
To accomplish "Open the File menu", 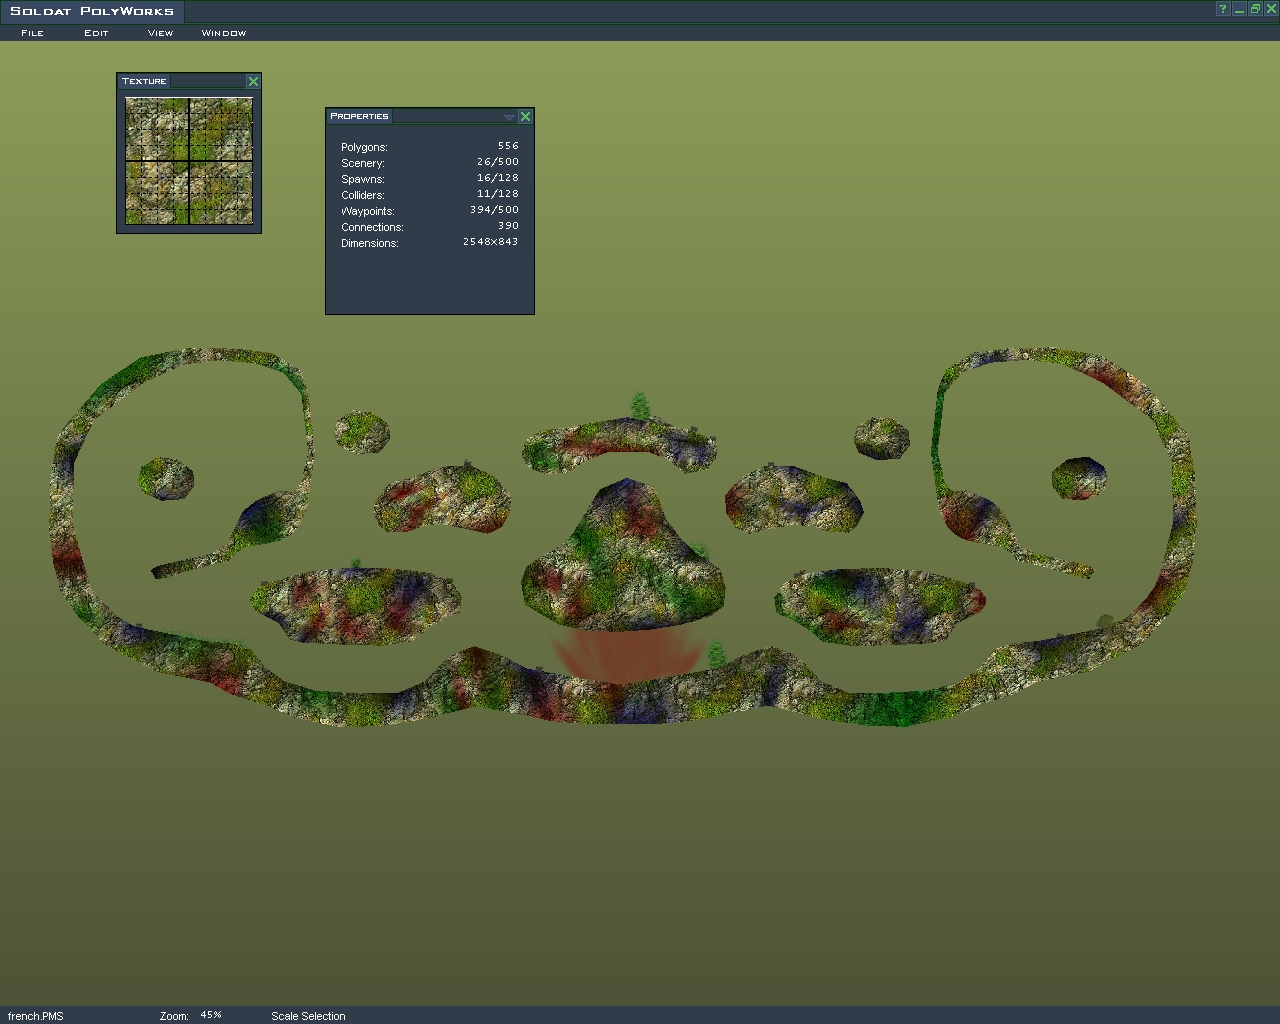I will point(32,33).
